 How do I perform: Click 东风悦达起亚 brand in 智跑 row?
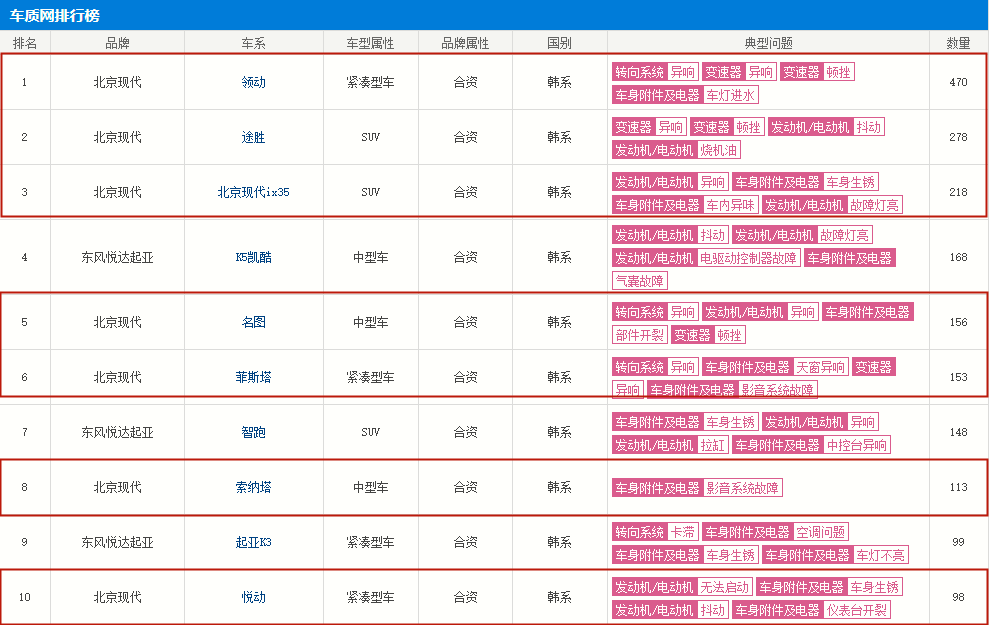pyautogui.click(x=117, y=432)
